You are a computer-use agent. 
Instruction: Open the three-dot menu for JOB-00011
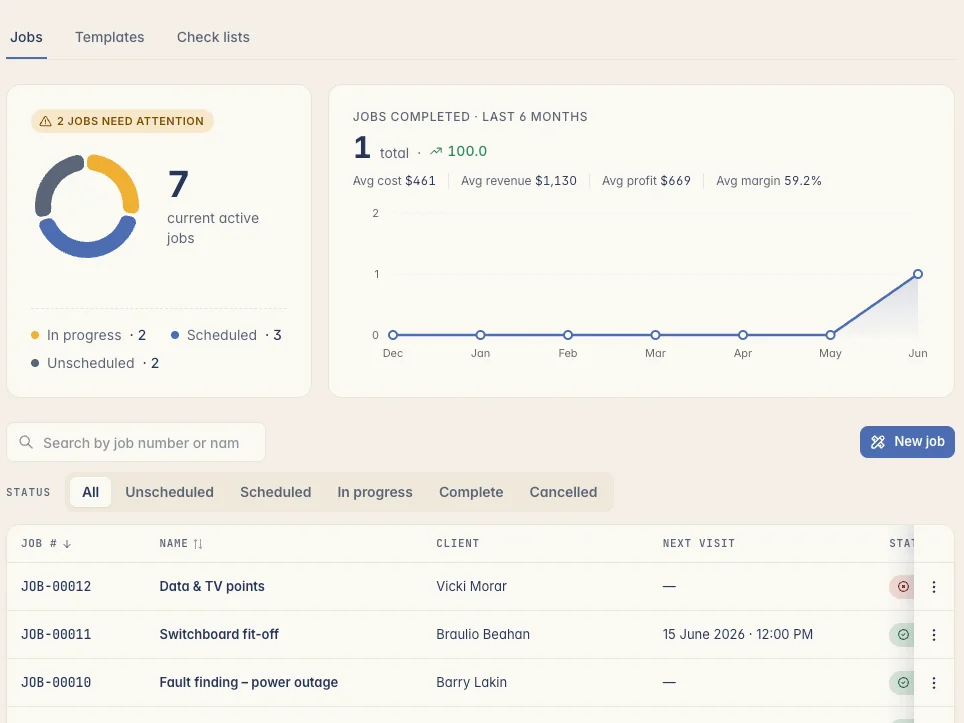[933, 634]
